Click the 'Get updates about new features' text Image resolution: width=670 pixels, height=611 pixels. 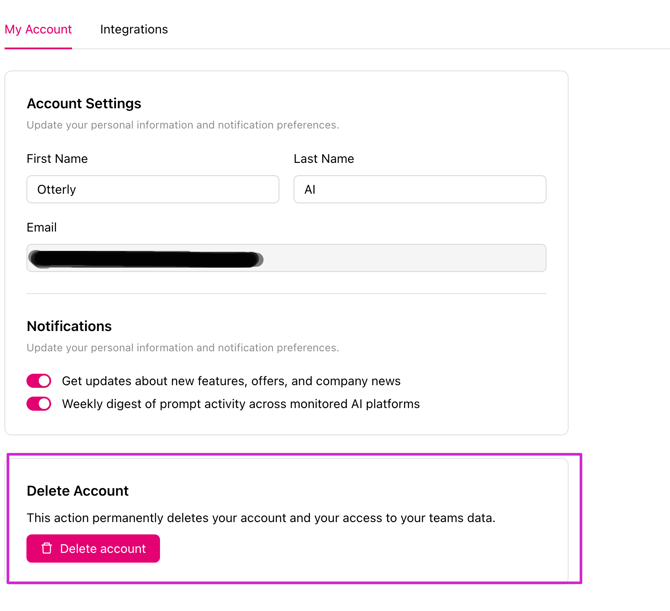[231, 381]
